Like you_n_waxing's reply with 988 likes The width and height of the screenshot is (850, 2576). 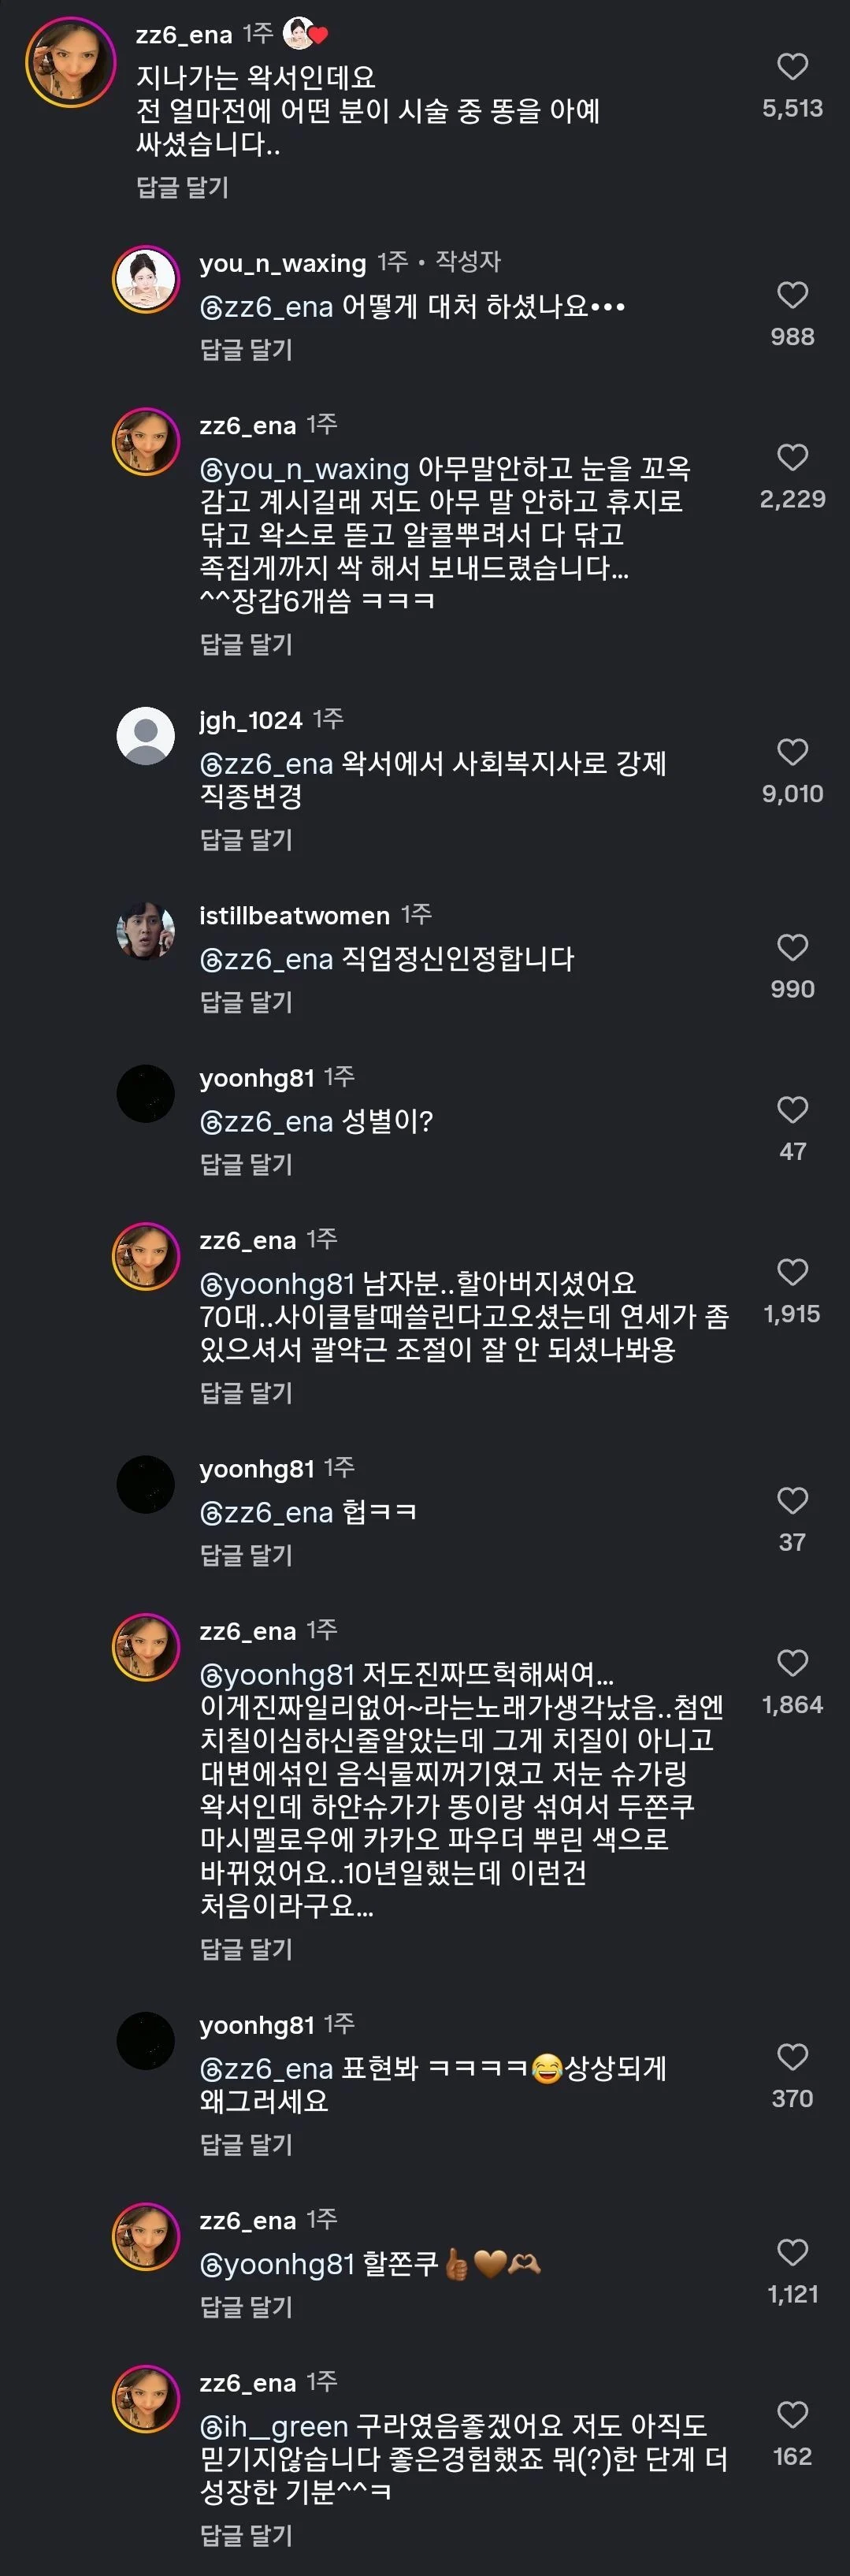(792, 295)
